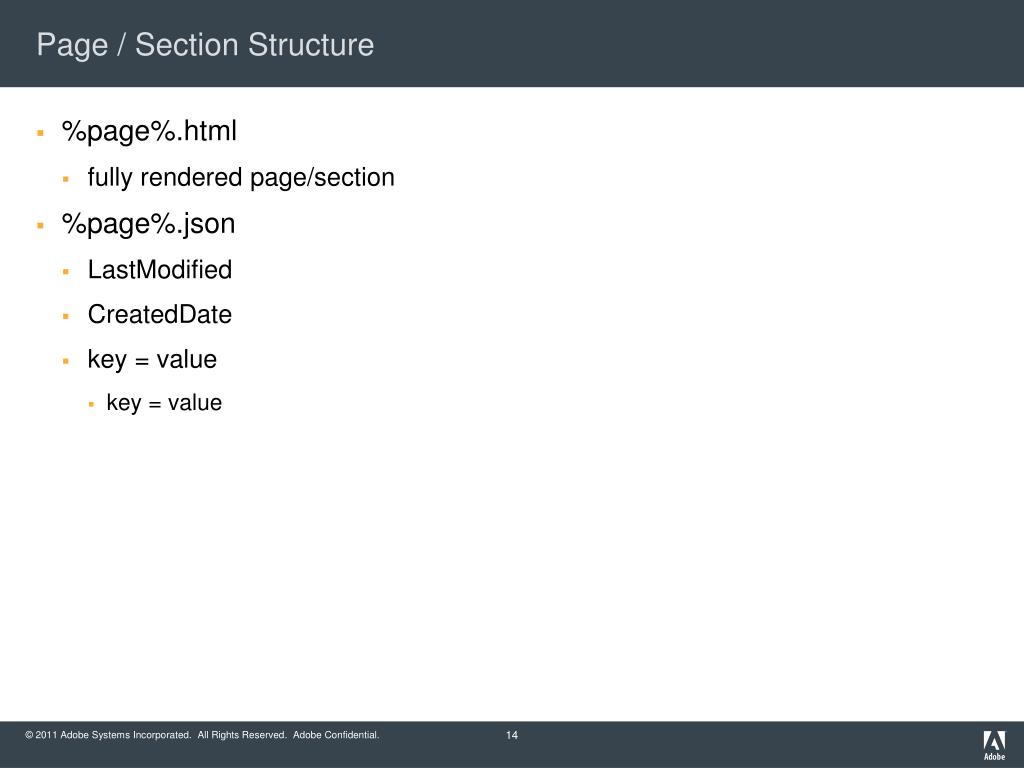This screenshot has height=768, width=1024.
Task: Click the Adobe copyright notice text
Action: click(x=202, y=735)
